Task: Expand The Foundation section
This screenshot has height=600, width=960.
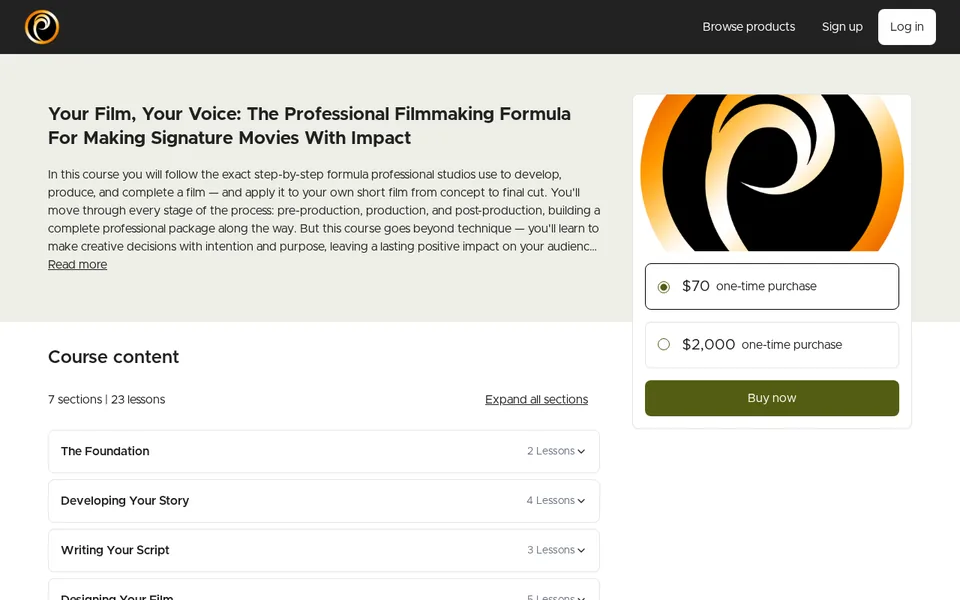Action: tap(324, 451)
